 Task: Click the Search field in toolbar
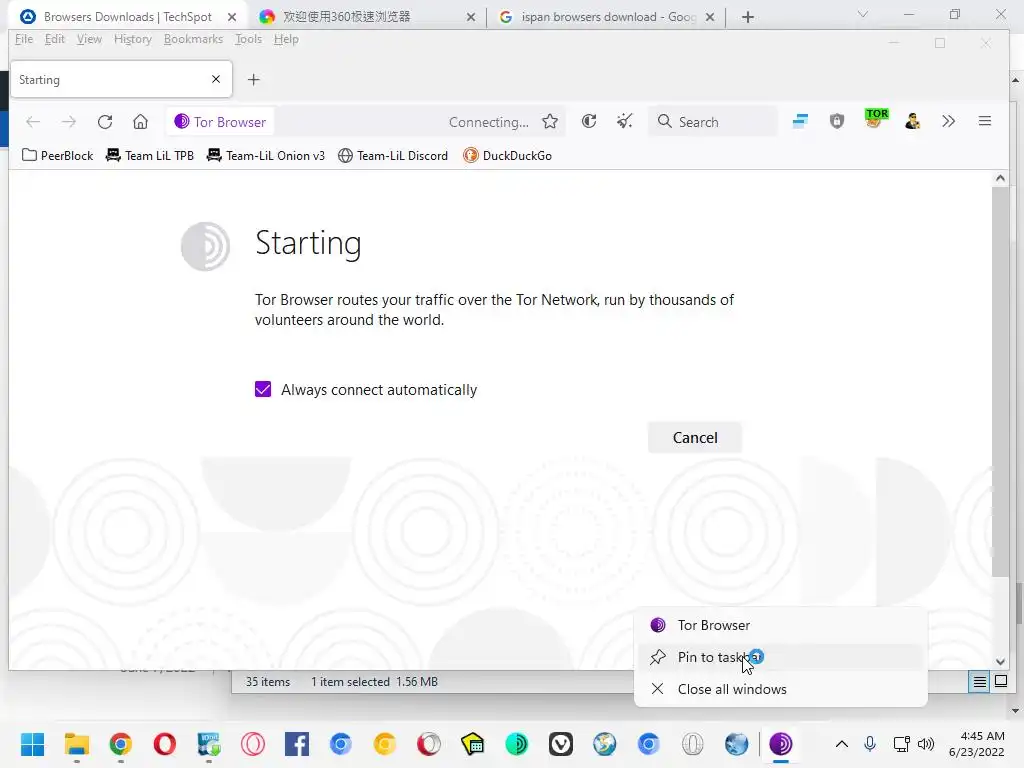click(713, 121)
